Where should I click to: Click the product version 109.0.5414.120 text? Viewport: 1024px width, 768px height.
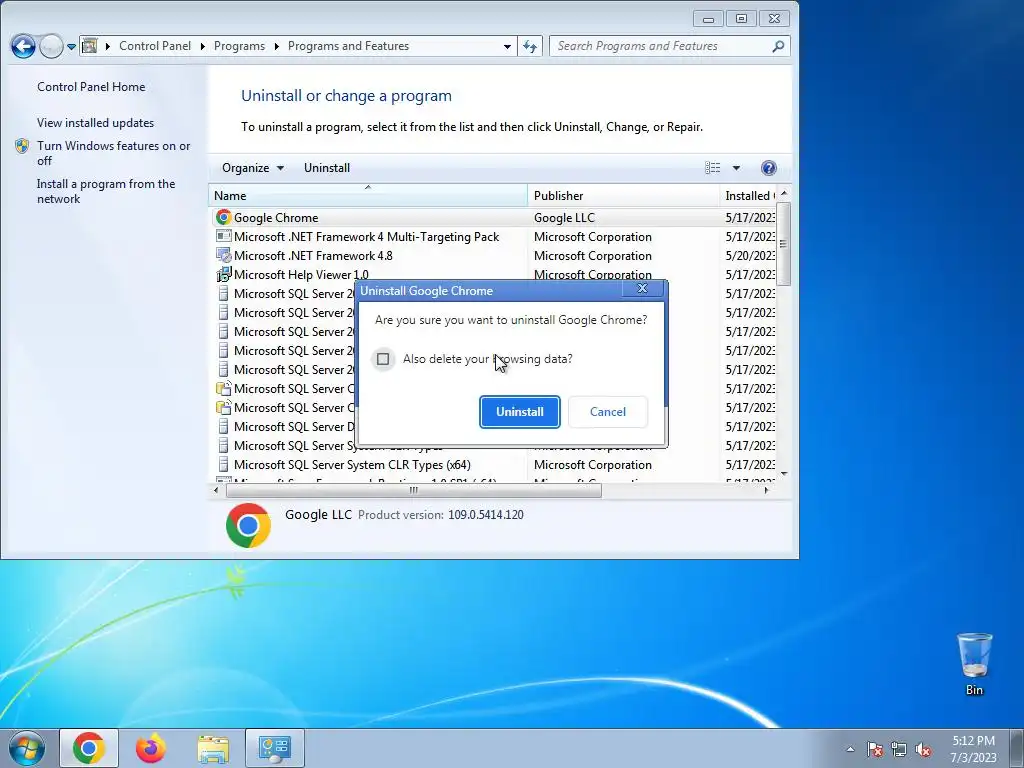(485, 515)
